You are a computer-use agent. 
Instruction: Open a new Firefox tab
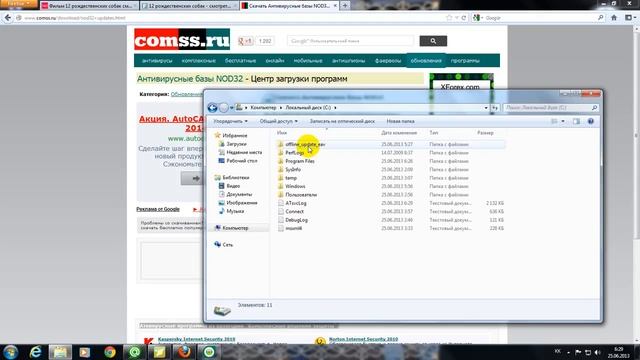pos(345,6)
